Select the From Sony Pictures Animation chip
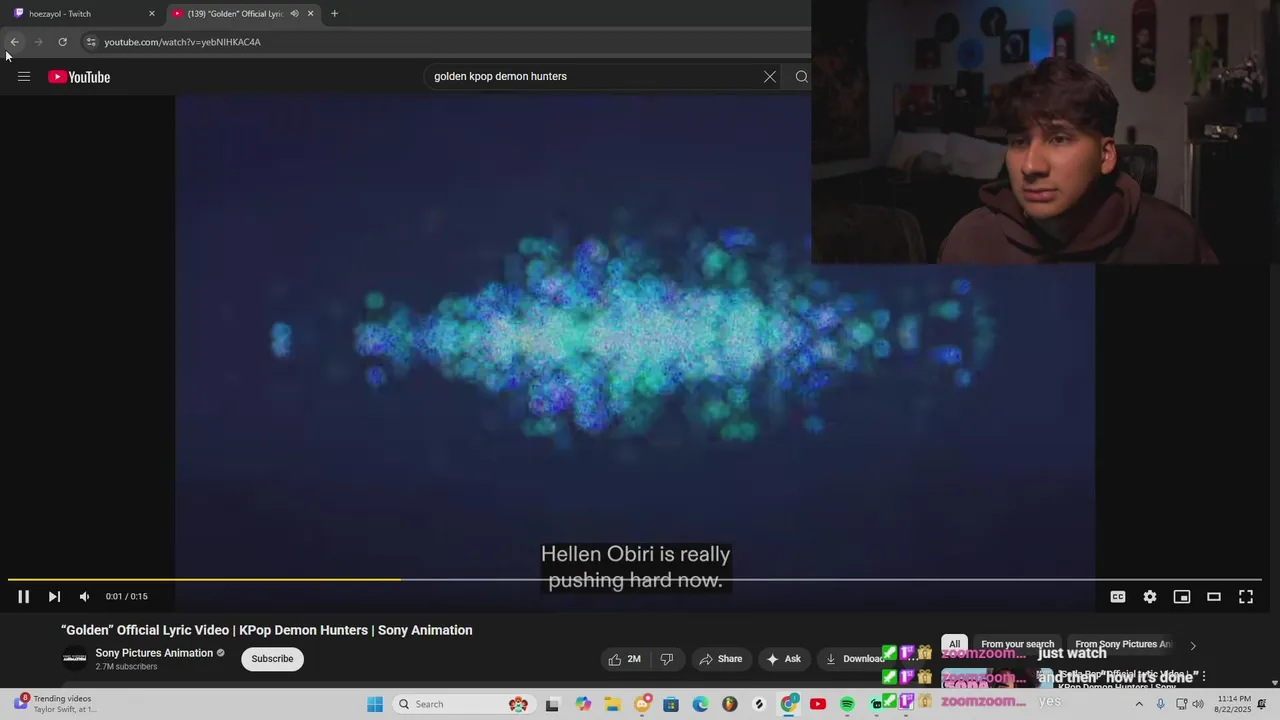This screenshot has width=1280, height=720. click(1123, 645)
